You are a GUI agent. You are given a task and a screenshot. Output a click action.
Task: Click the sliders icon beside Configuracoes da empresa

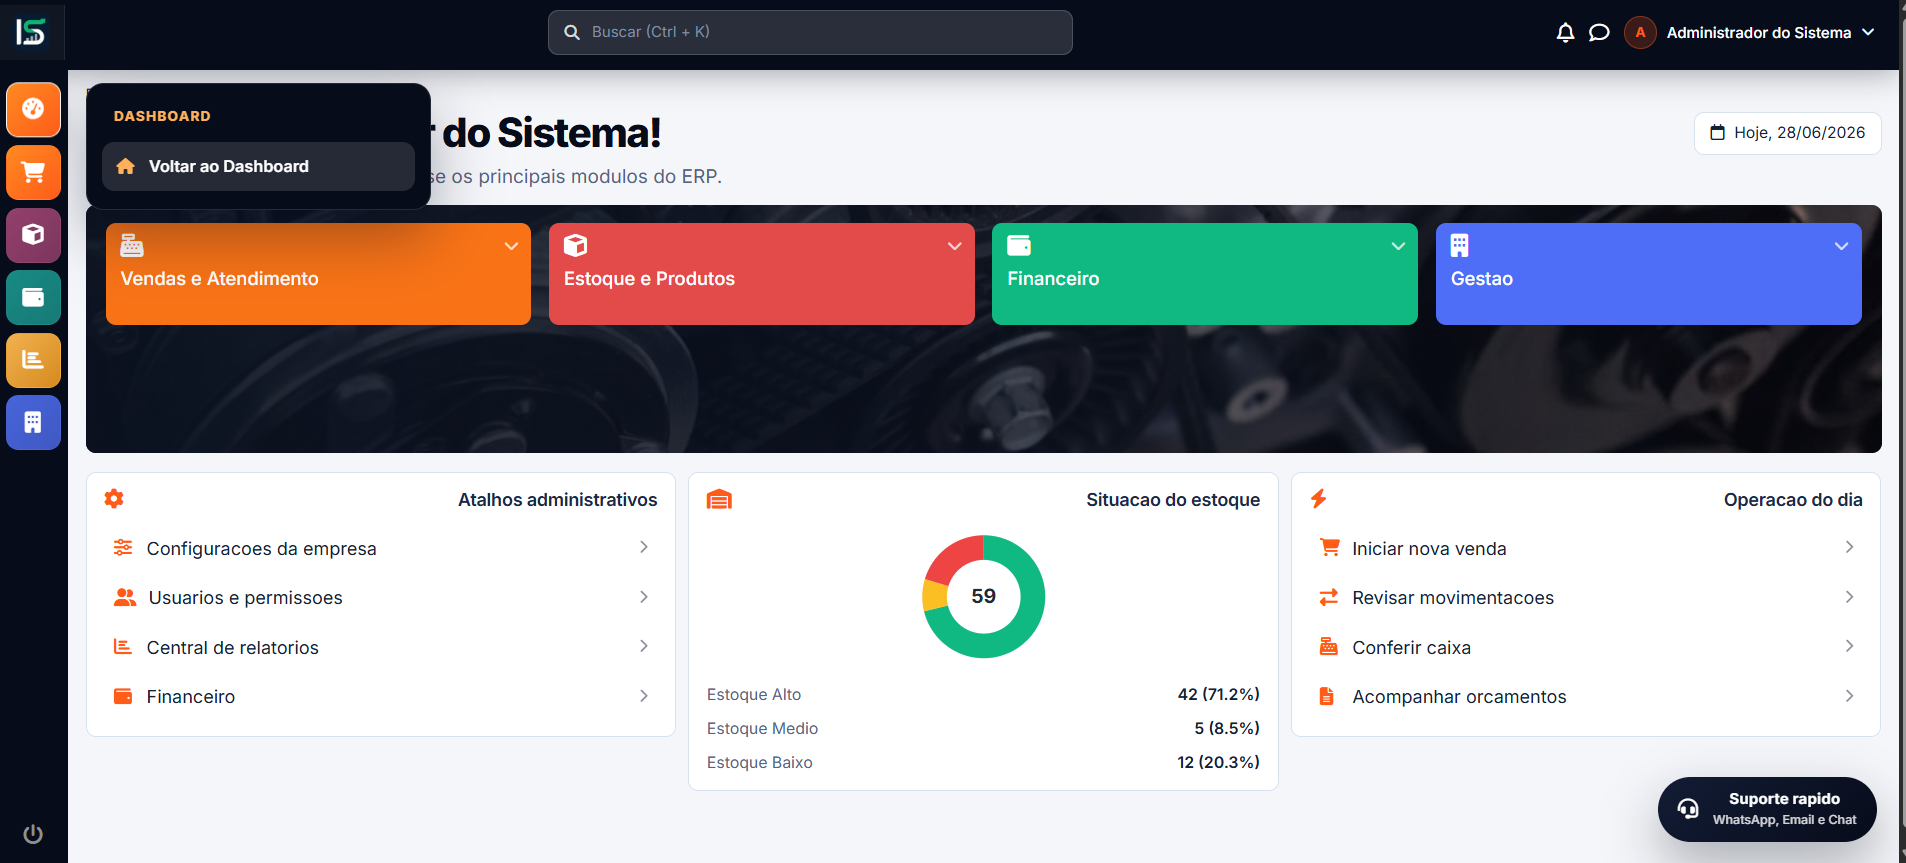pyautogui.click(x=123, y=547)
